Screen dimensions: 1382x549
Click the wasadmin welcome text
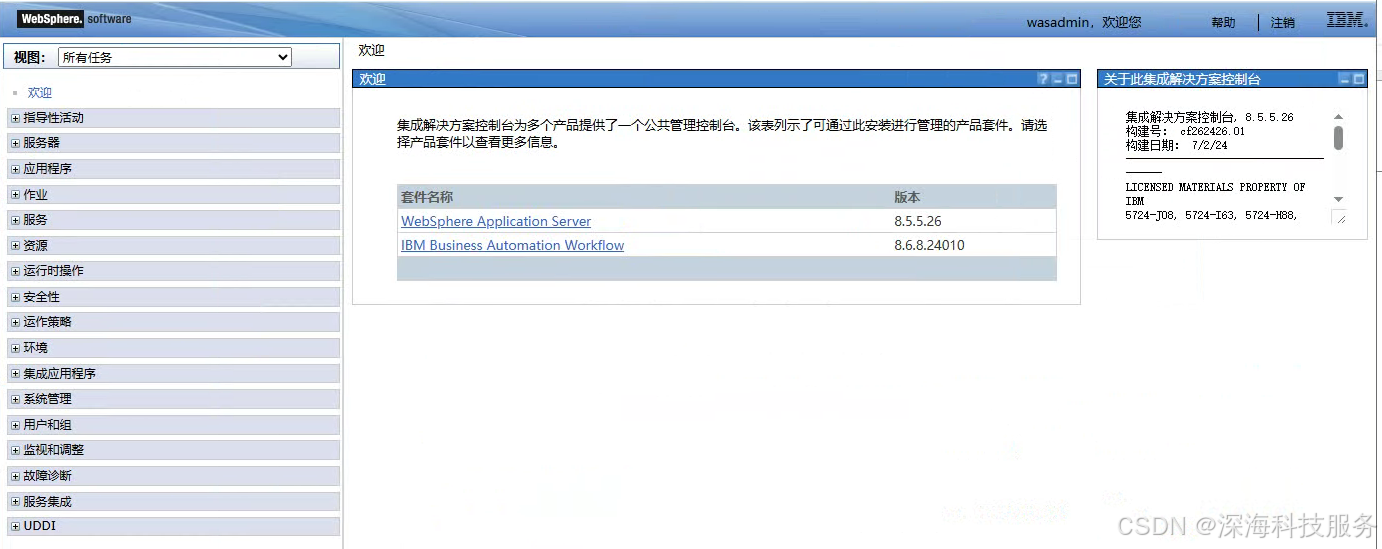tap(1083, 22)
